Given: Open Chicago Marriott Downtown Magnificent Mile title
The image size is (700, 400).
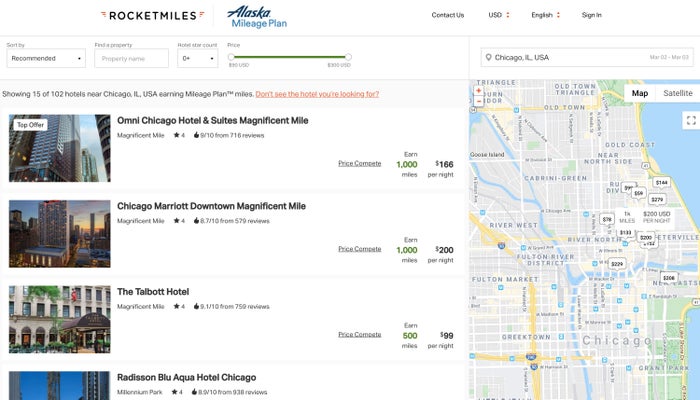Looking at the screenshot, I should click(x=211, y=206).
